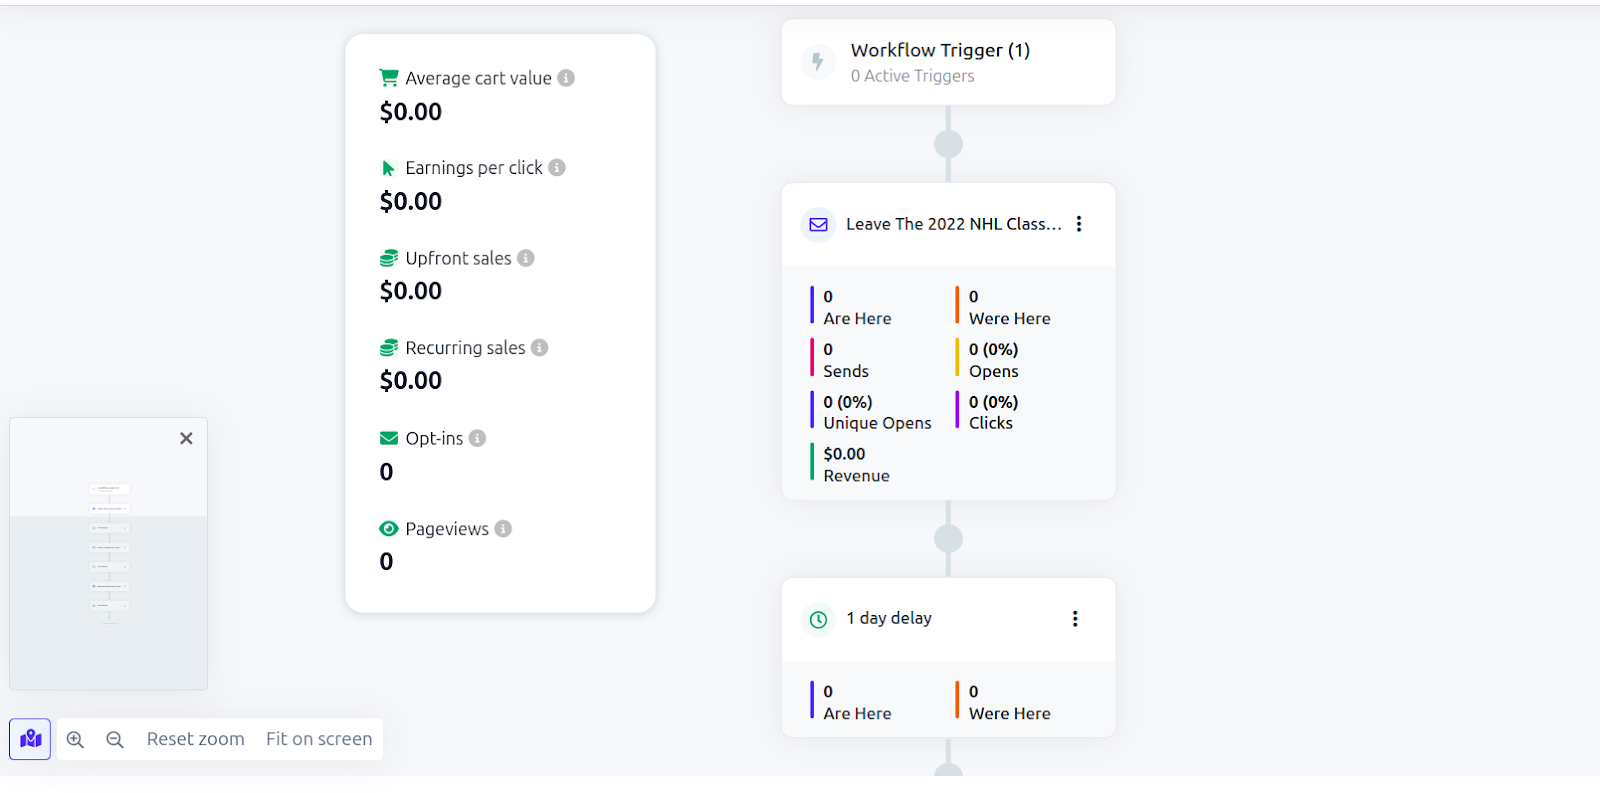Click Reset zoom
The image size is (1600, 793).
pyautogui.click(x=196, y=739)
